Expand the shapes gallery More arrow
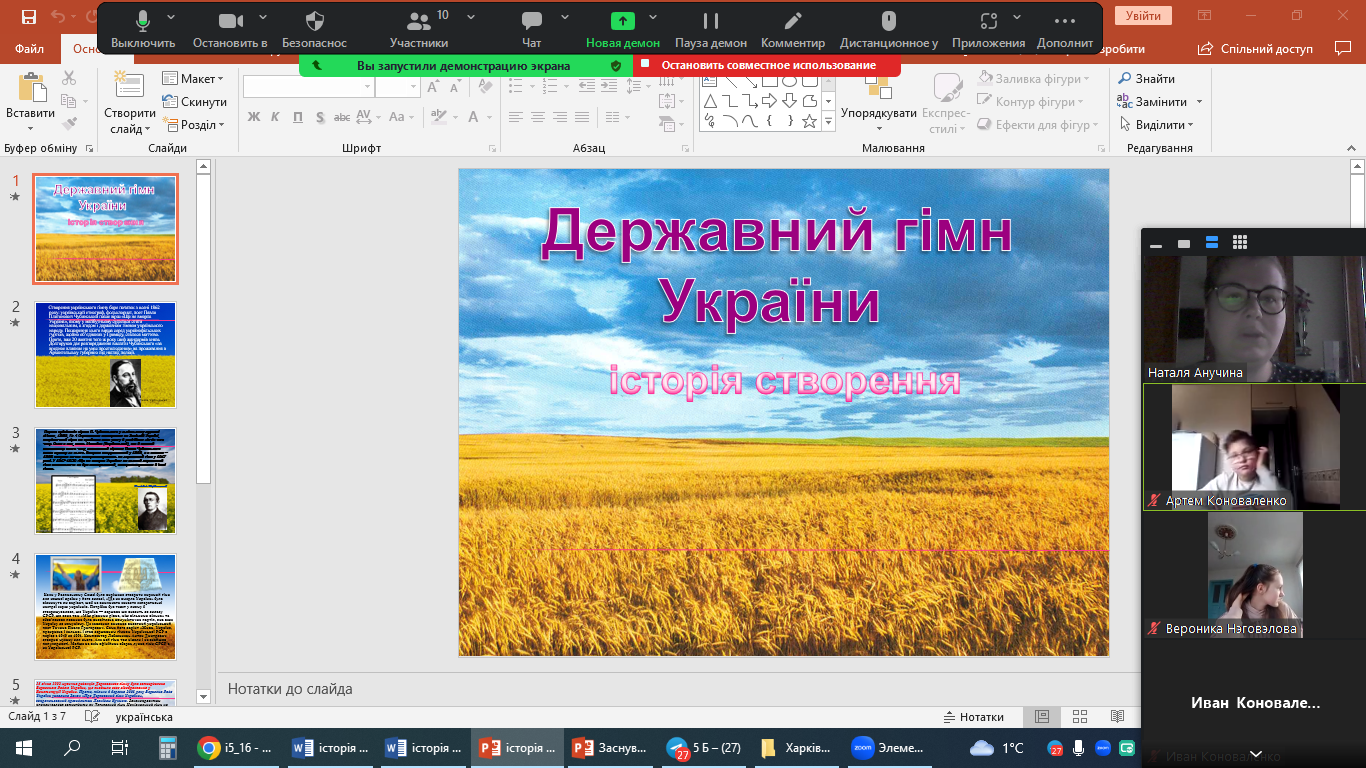The image size is (1366, 768). click(828, 121)
